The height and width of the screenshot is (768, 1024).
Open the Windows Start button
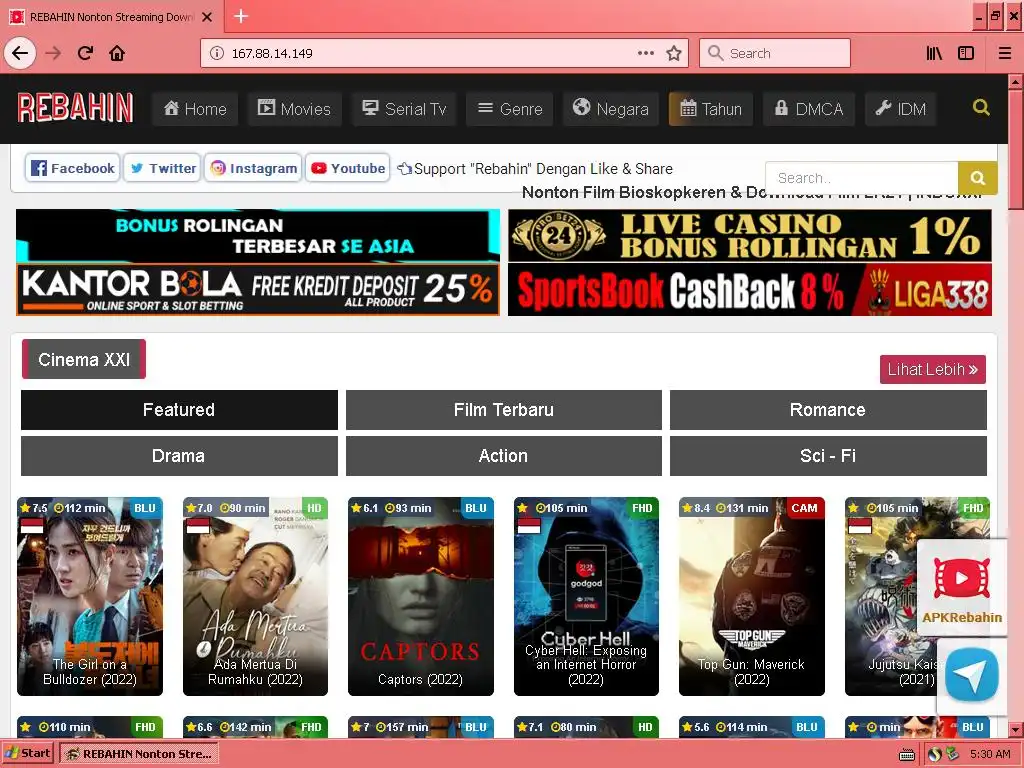[27, 754]
